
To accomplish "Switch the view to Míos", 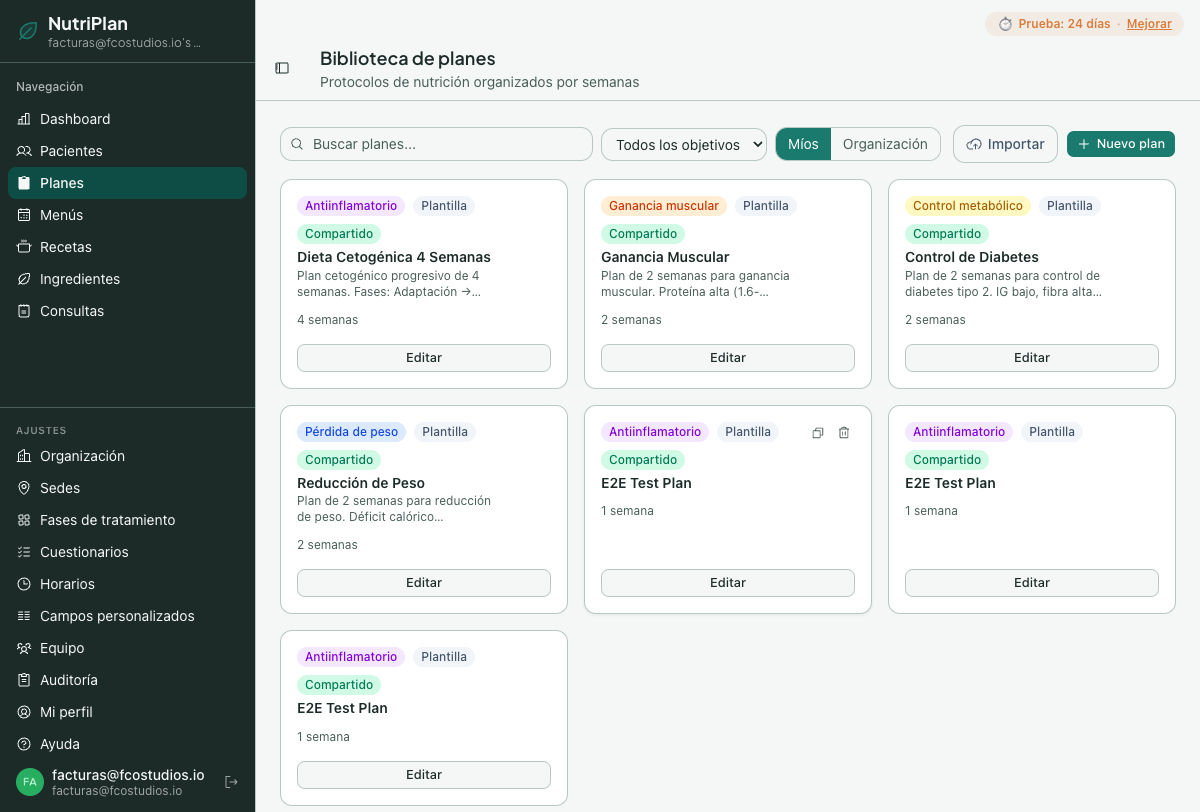I will point(803,144).
